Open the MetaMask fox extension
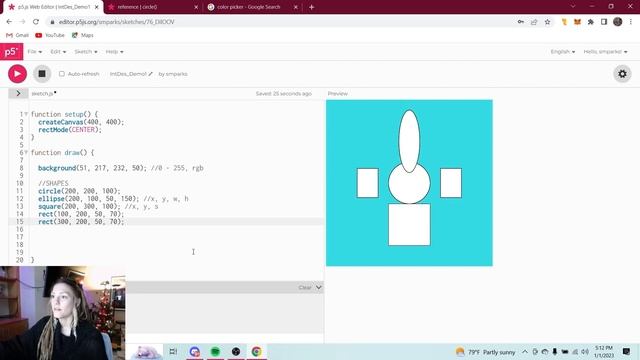The image size is (640, 360). pyautogui.click(x=577, y=22)
